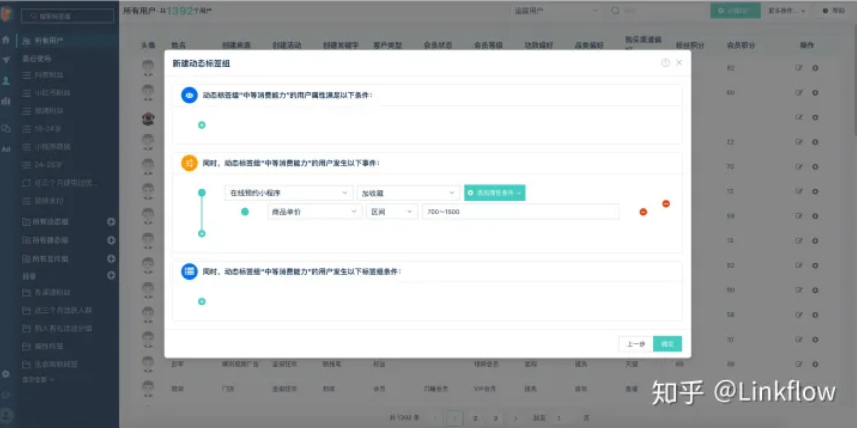
Task: Click the search magnifier in top bar
Action: 615,10
